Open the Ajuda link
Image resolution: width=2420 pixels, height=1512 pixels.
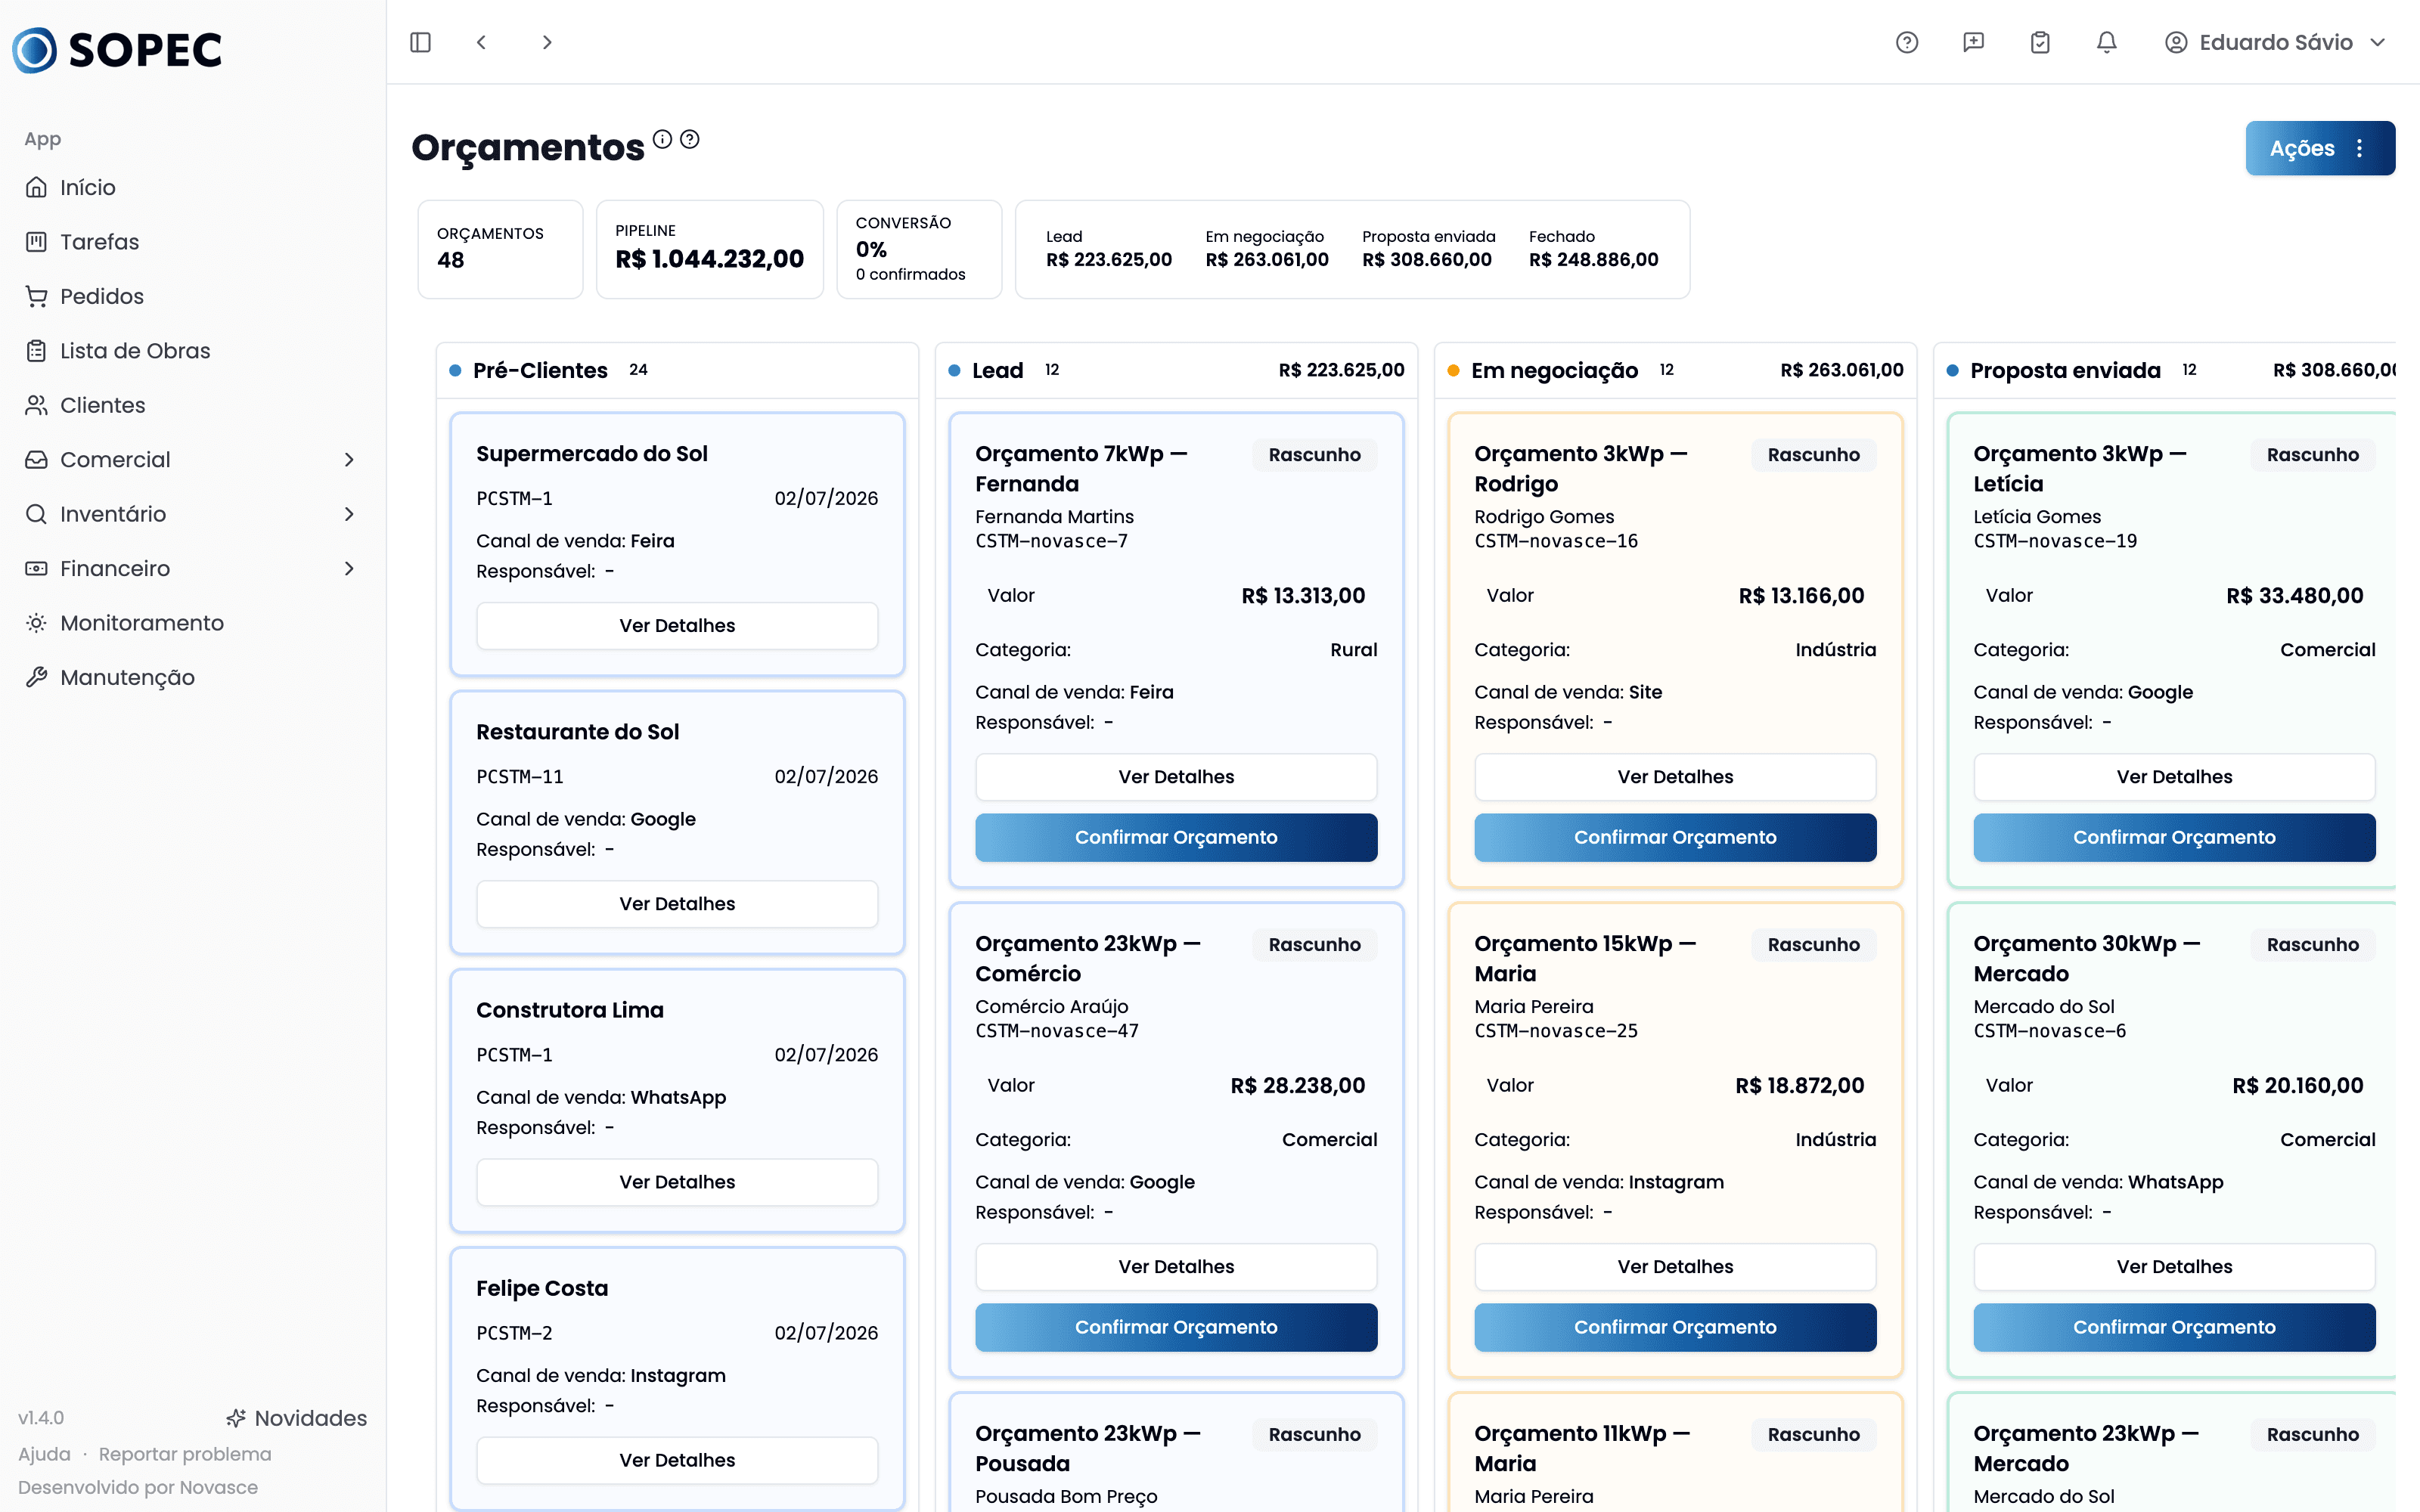pos(44,1454)
